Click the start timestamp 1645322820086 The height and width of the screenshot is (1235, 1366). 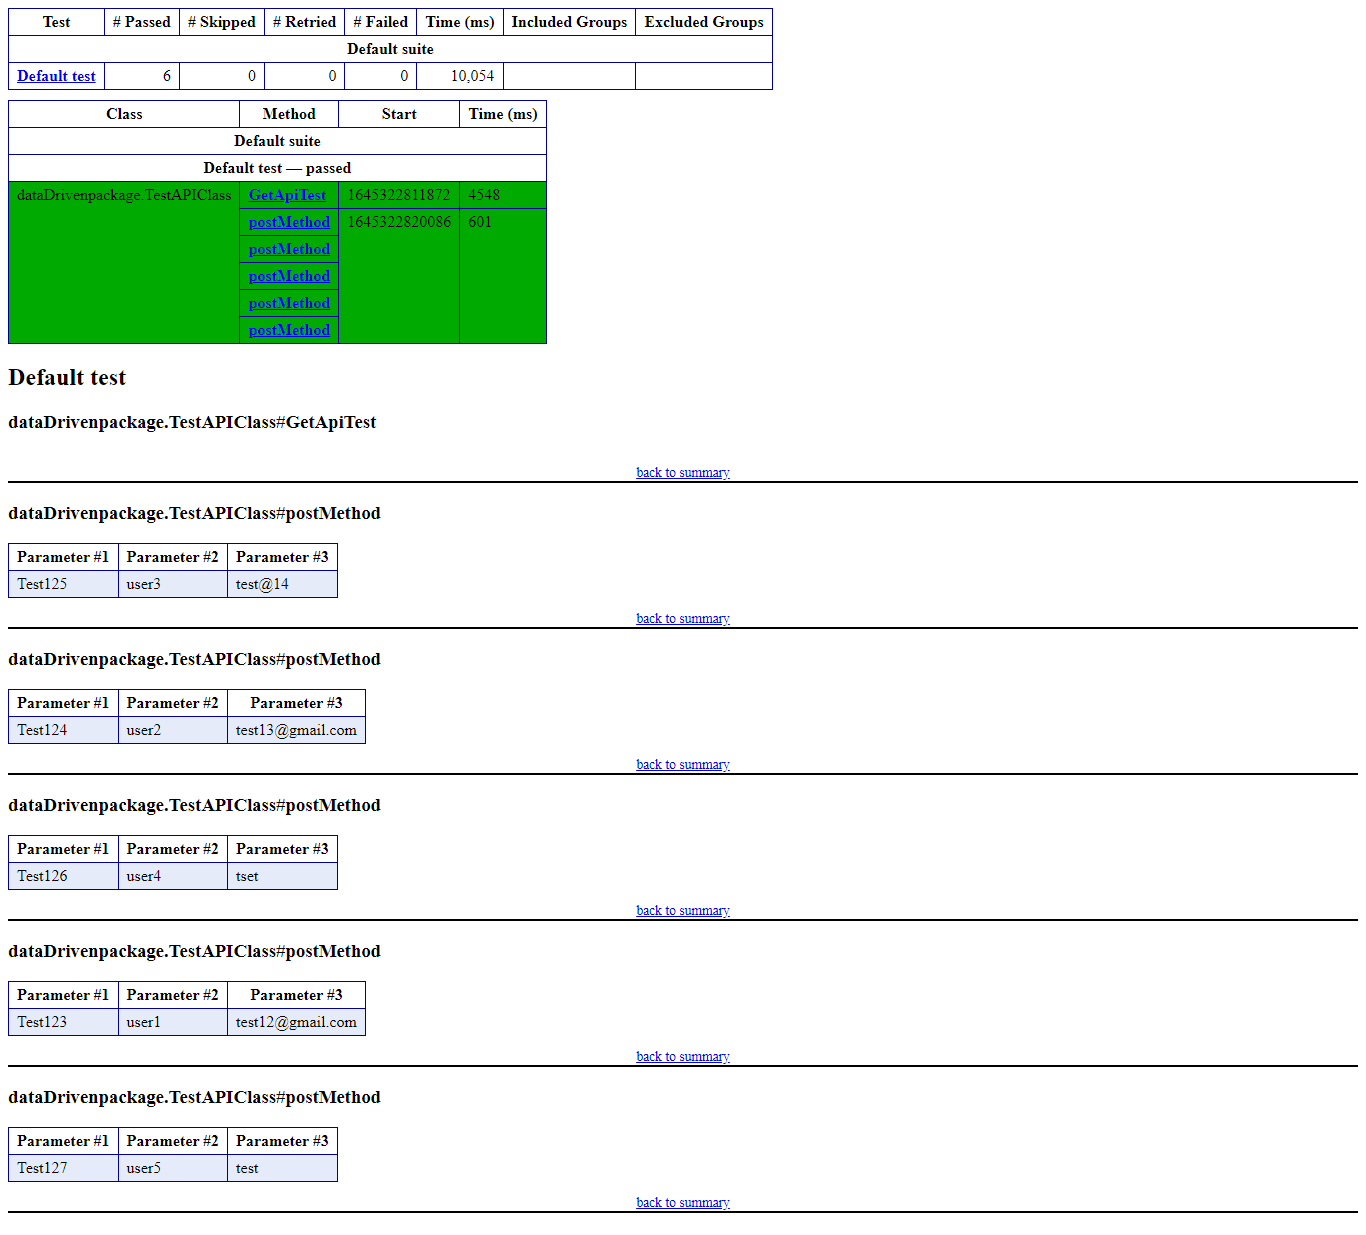point(399,222)
